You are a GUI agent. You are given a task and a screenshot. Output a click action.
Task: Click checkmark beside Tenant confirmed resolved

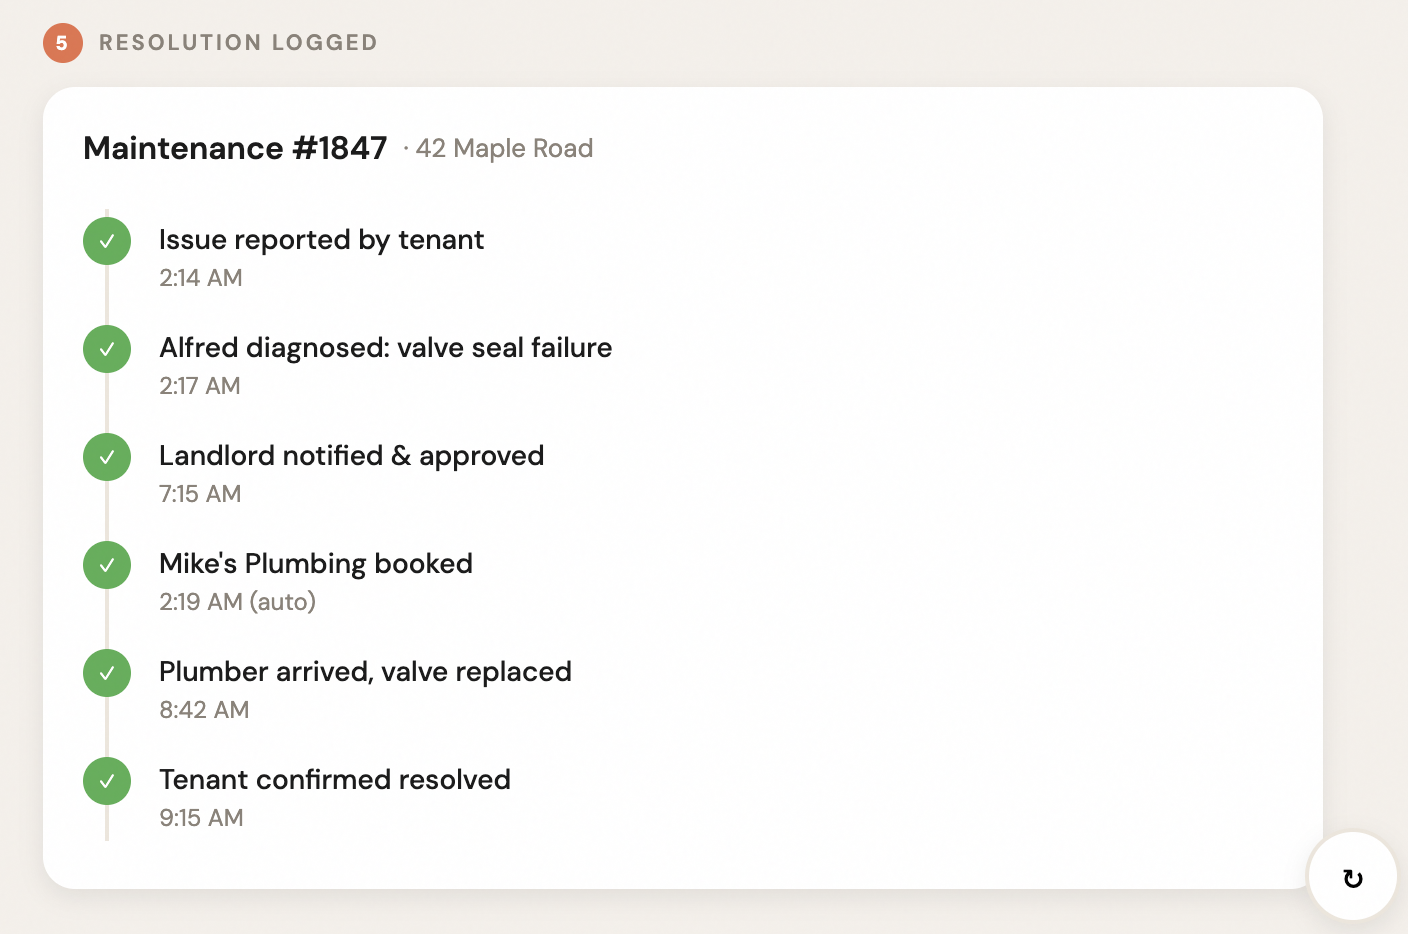(107, 781)
